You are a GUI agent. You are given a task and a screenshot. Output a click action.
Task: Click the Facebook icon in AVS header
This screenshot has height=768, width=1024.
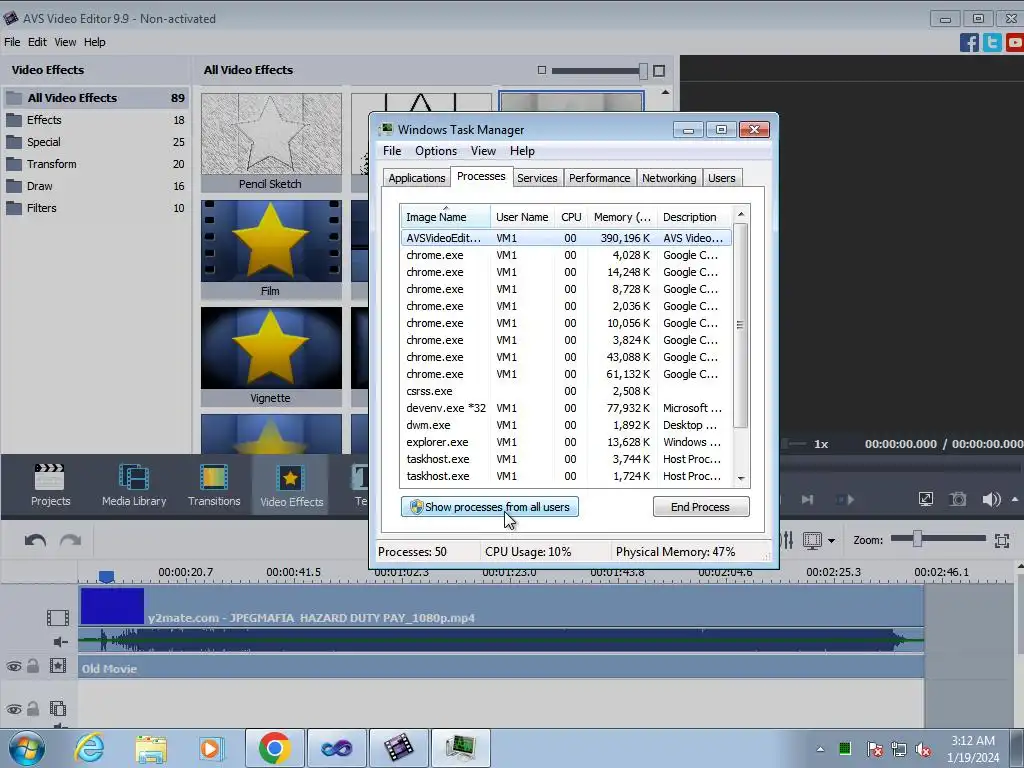pyautogui.click(x=968, y=42)
